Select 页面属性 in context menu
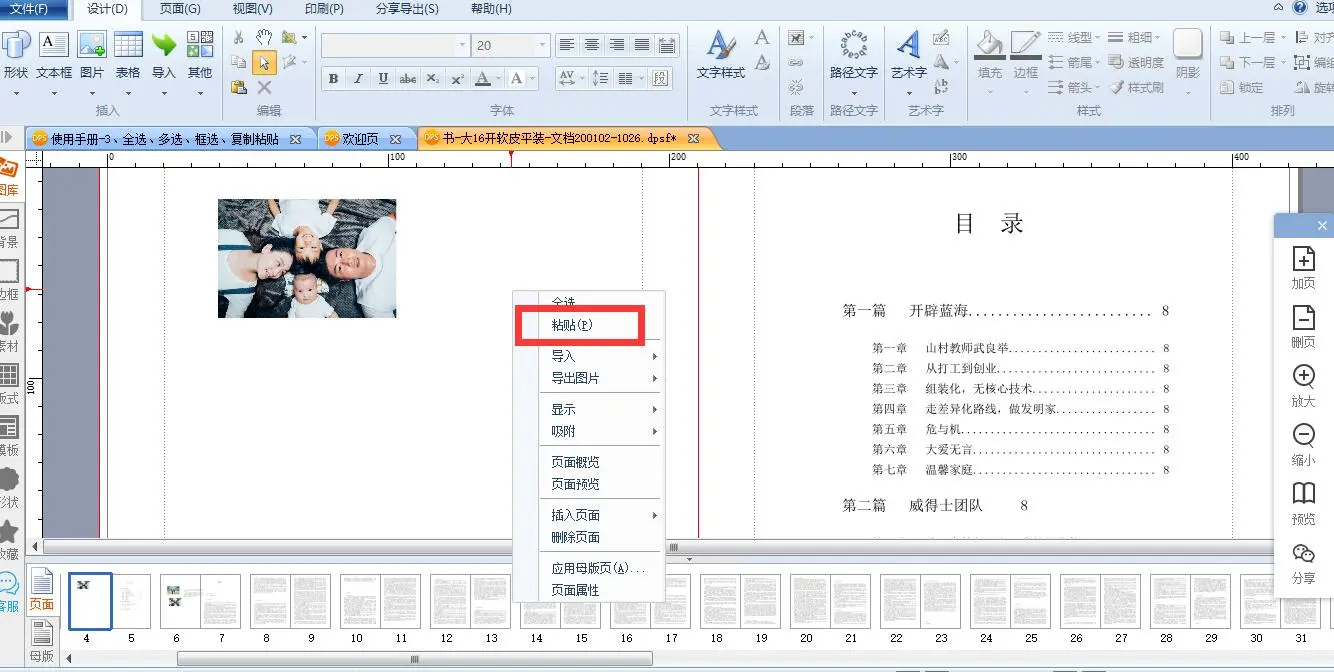The width and height of the screenshot is (1334, 672). pyautogui.click(x=575, y=590)
